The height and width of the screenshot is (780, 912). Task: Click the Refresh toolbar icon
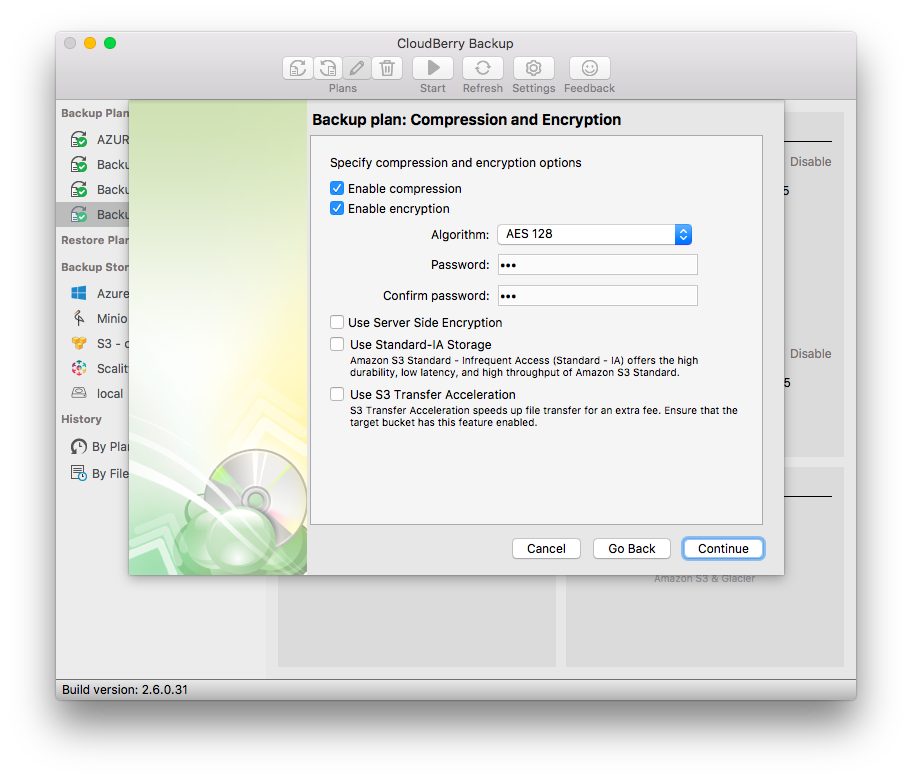coord(482,68)
